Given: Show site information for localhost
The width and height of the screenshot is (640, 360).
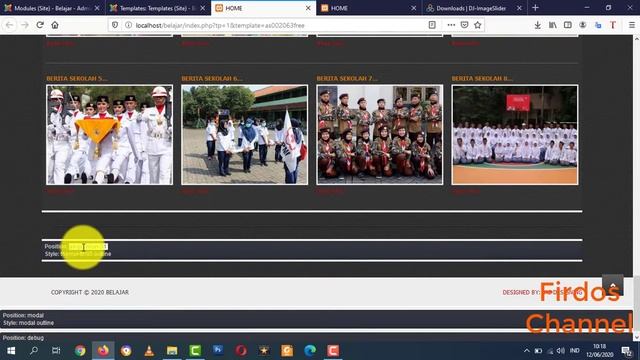Looking at the screenshot, I should 128,25.
